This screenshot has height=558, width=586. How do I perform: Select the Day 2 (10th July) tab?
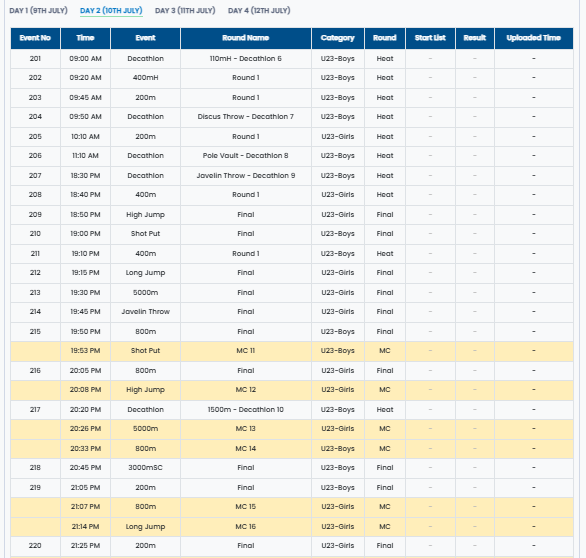[111, 10]
